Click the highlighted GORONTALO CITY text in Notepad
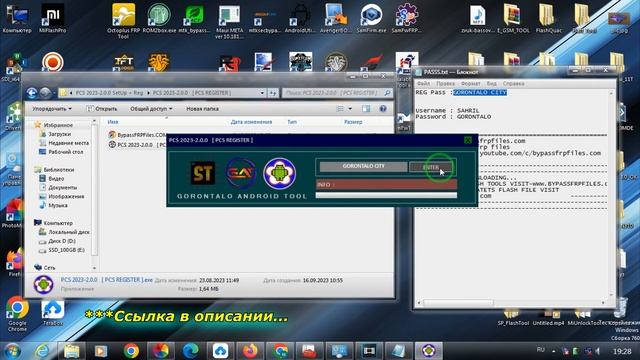 pos(480,93)
